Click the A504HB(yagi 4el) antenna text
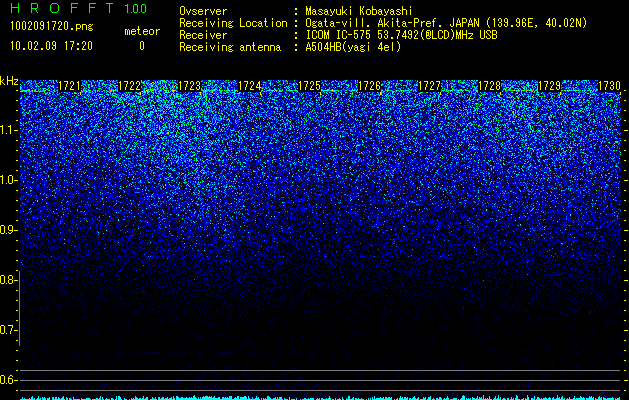Screen dimensions: 629x400 pyautogui.click(x=353, y=47)
